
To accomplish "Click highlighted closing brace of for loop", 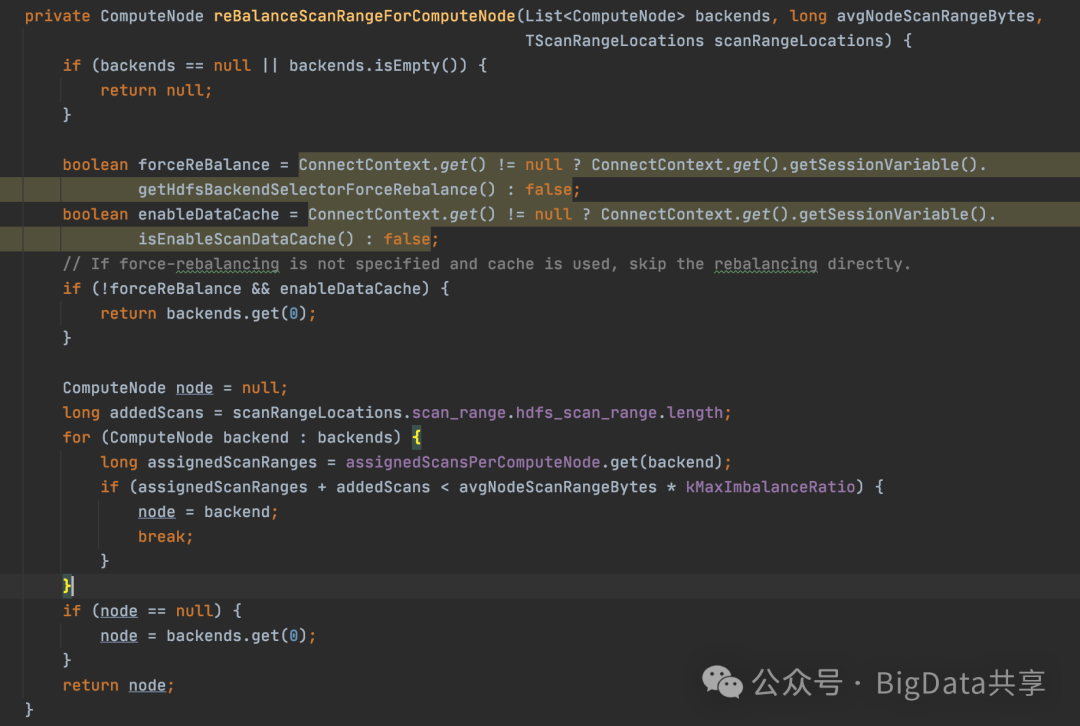I will 67,586.
